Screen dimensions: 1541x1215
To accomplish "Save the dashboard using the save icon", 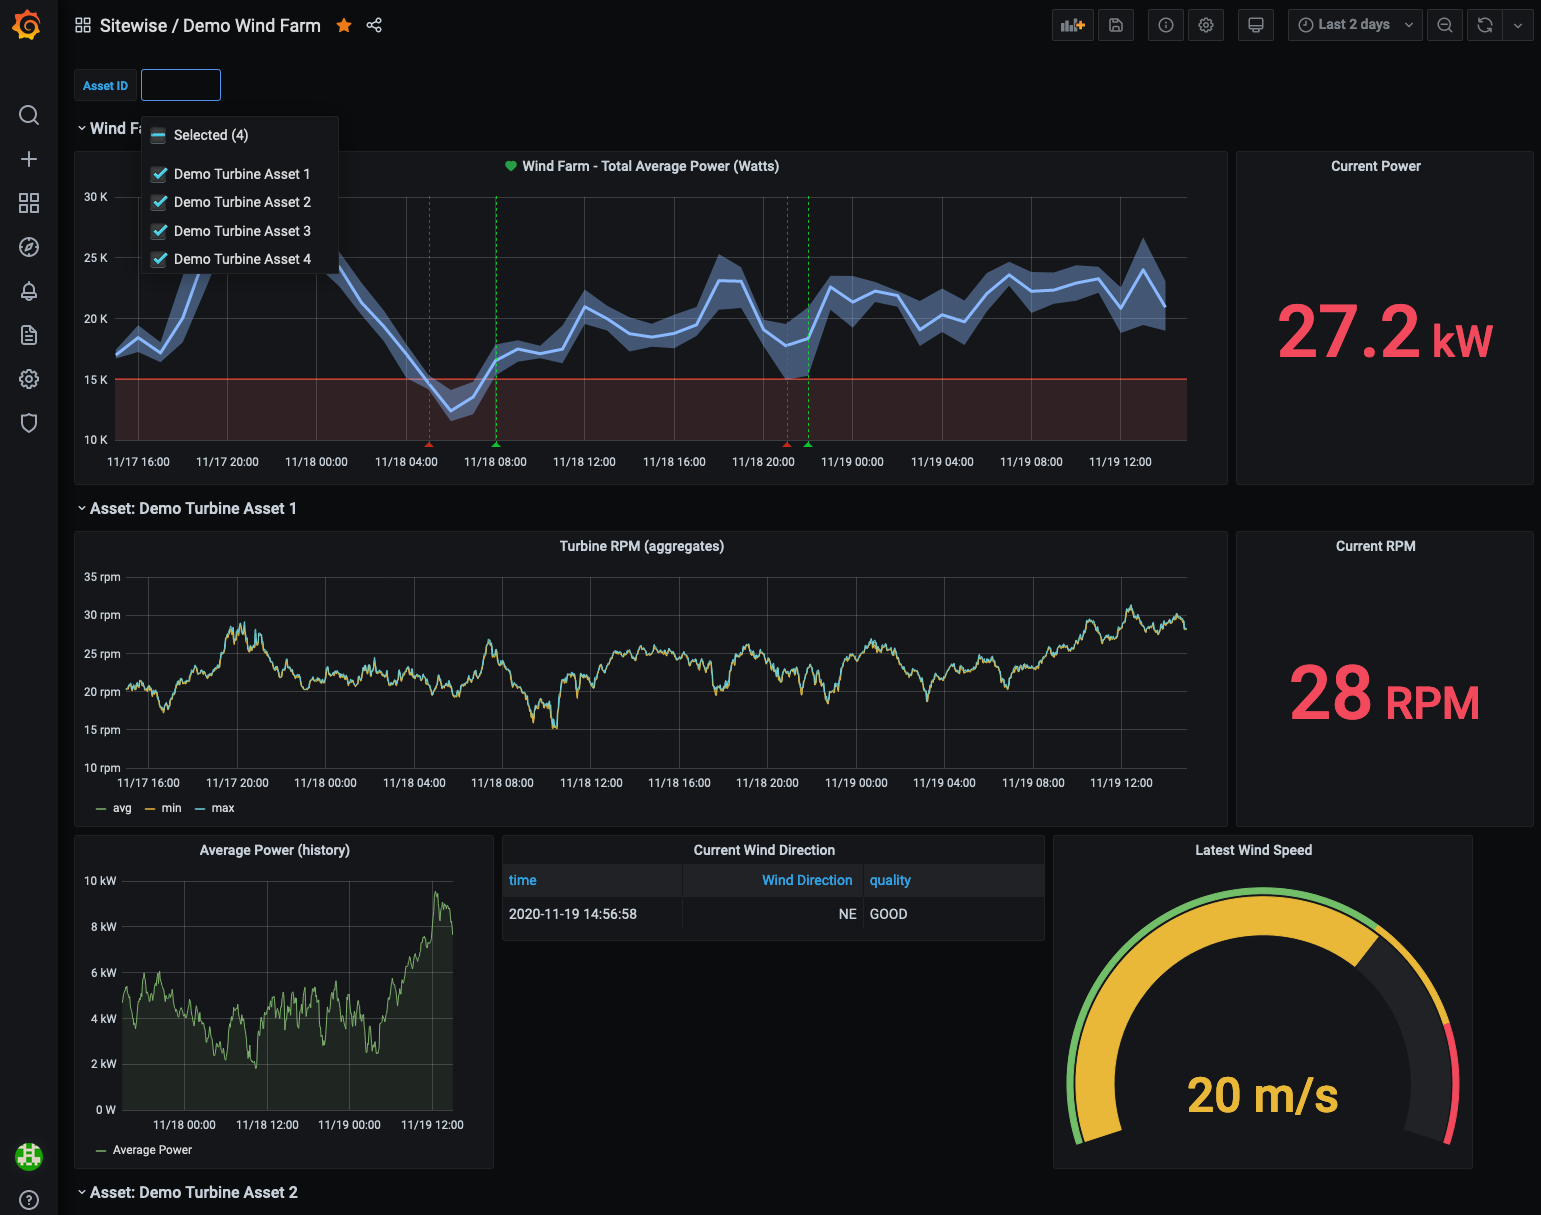I will pyautogui.click(x=1116, y=24).
